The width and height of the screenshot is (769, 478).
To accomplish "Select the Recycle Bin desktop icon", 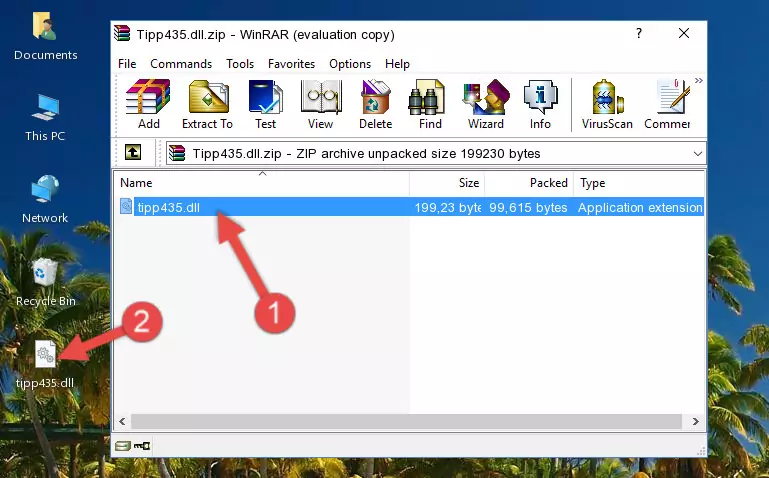I will [x=45, y=283].
